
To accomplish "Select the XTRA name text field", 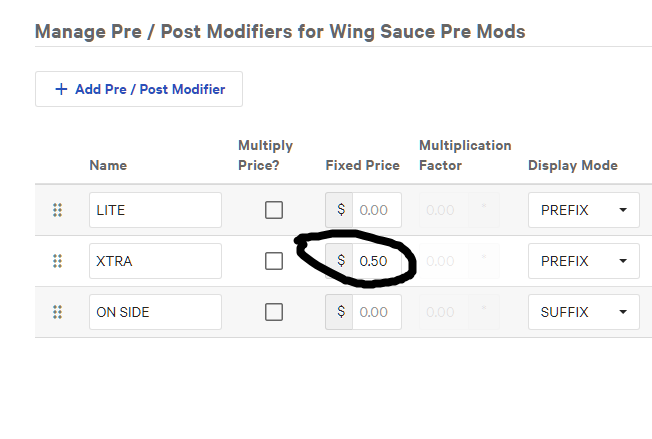I will click(x=155, y=261).
